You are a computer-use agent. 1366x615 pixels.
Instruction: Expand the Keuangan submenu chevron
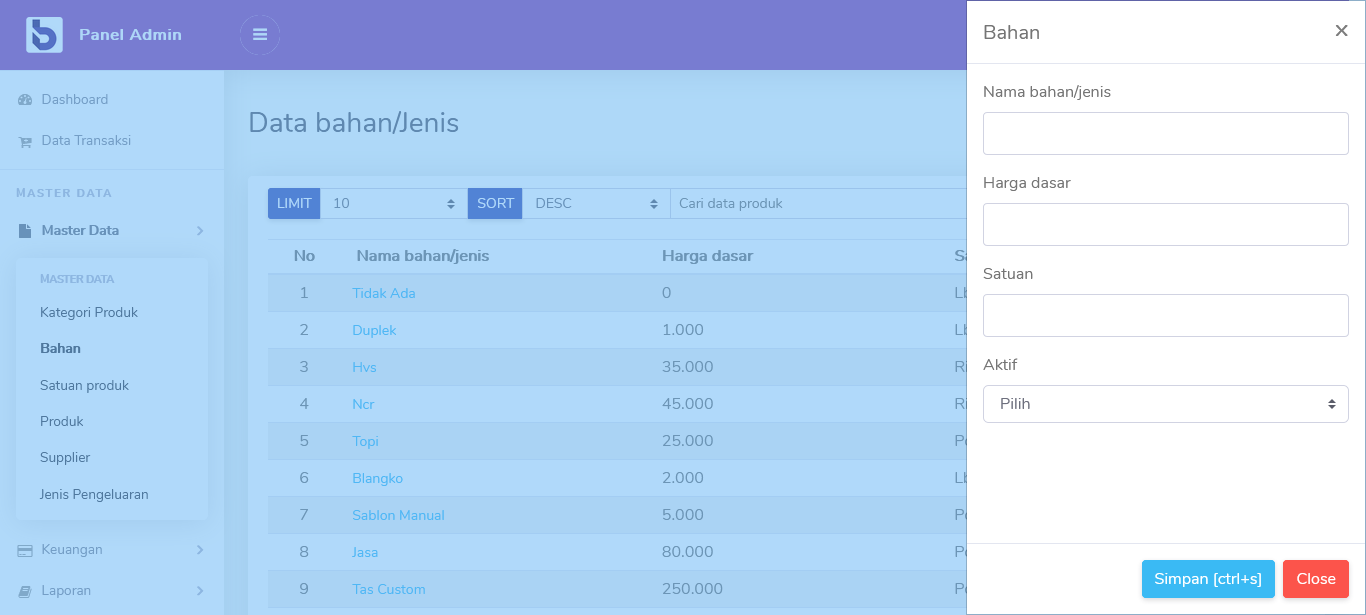coord(200,550)
